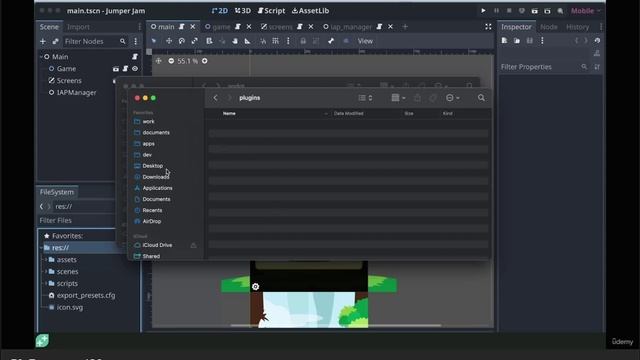
Task: Create new resource in Inspector
Action: 504,40
